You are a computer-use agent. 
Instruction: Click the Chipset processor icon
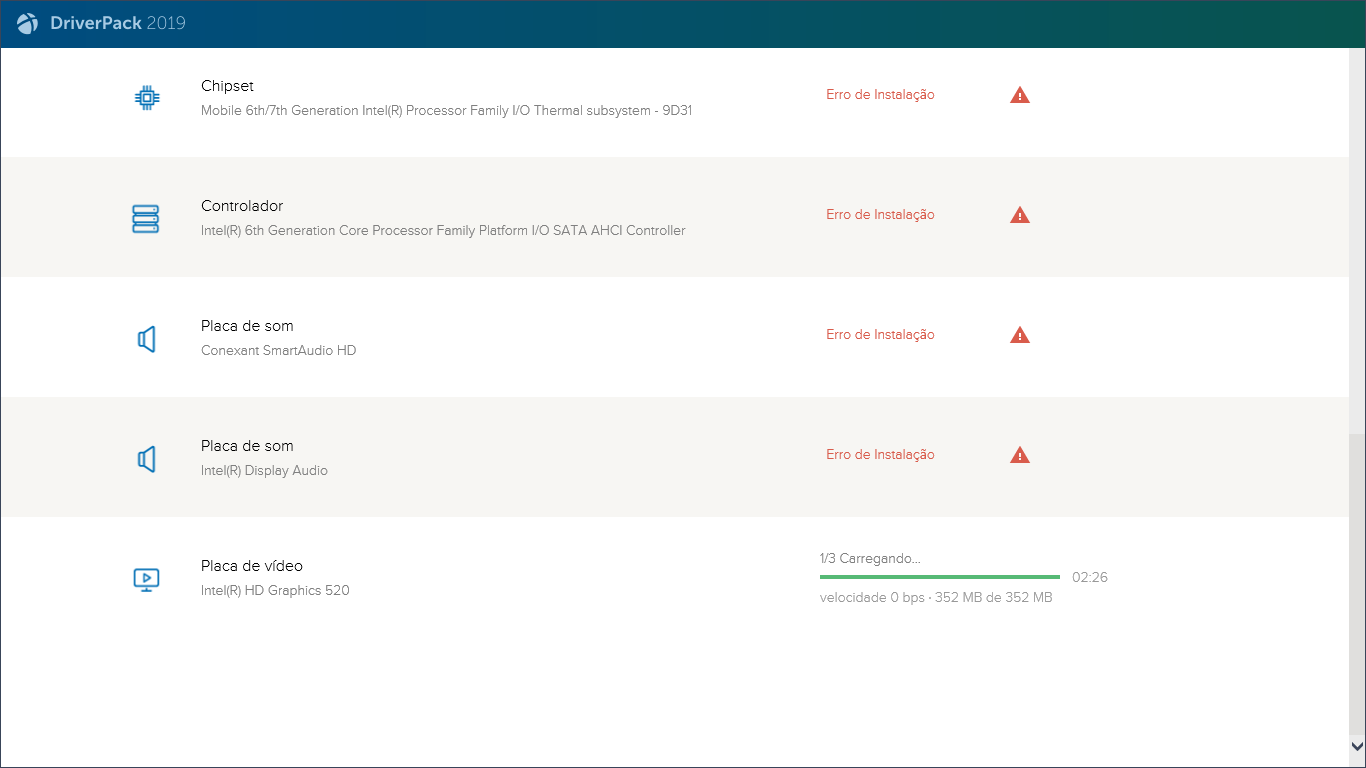coord(146,97)
